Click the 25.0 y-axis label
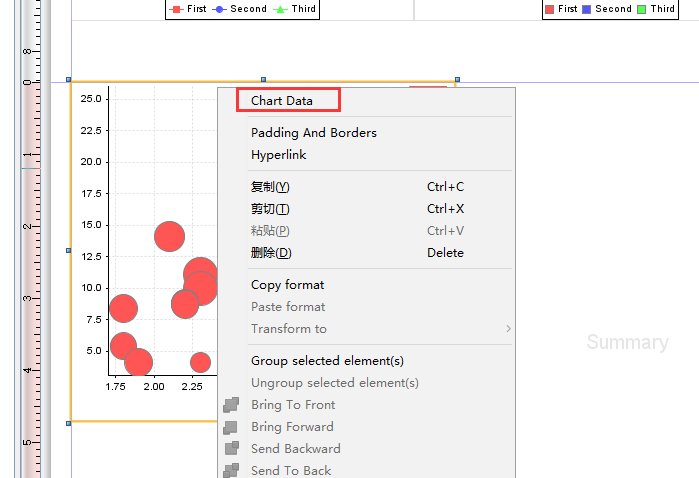Viewport: 699px width, 478px height. pyautogui.click(x=91, y=99)
